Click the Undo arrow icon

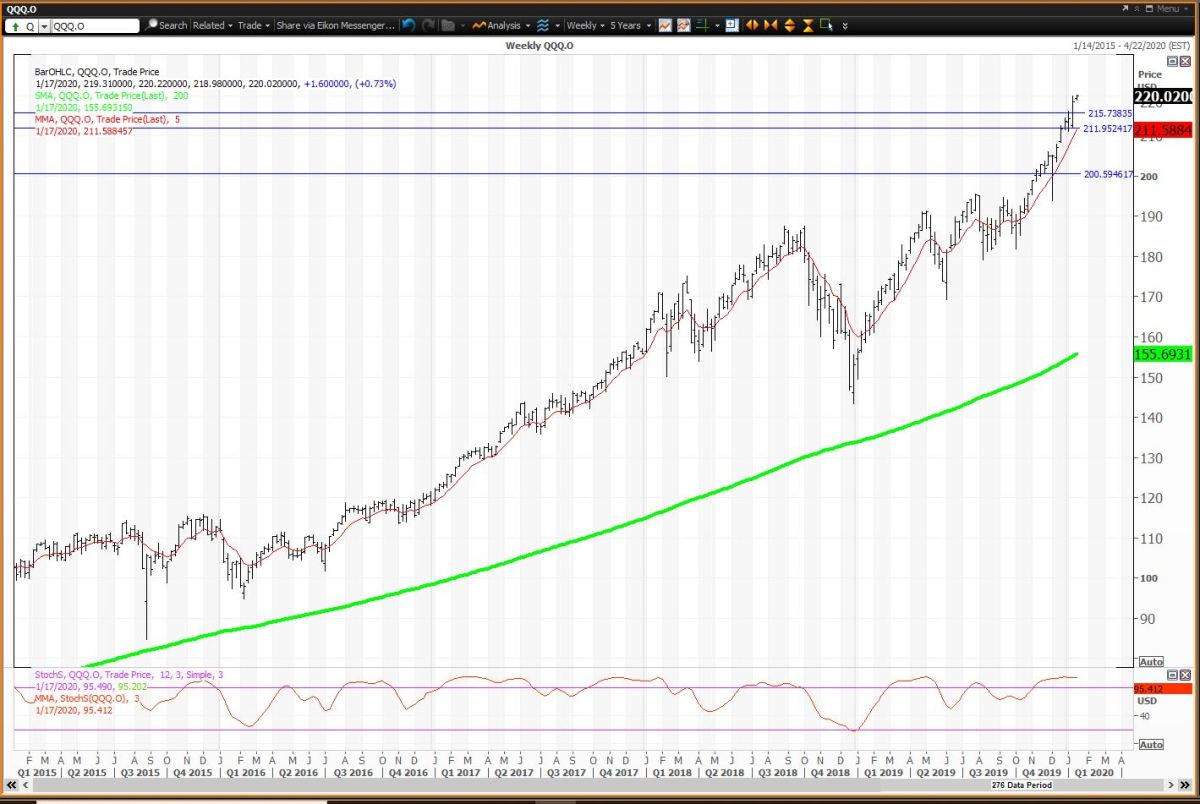point(408,25)
